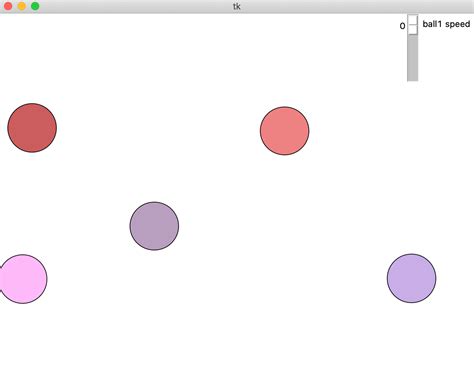The width and height of the screenshot is (474, 384).
Task: Click the "tk" window title text
Action: 237,6
